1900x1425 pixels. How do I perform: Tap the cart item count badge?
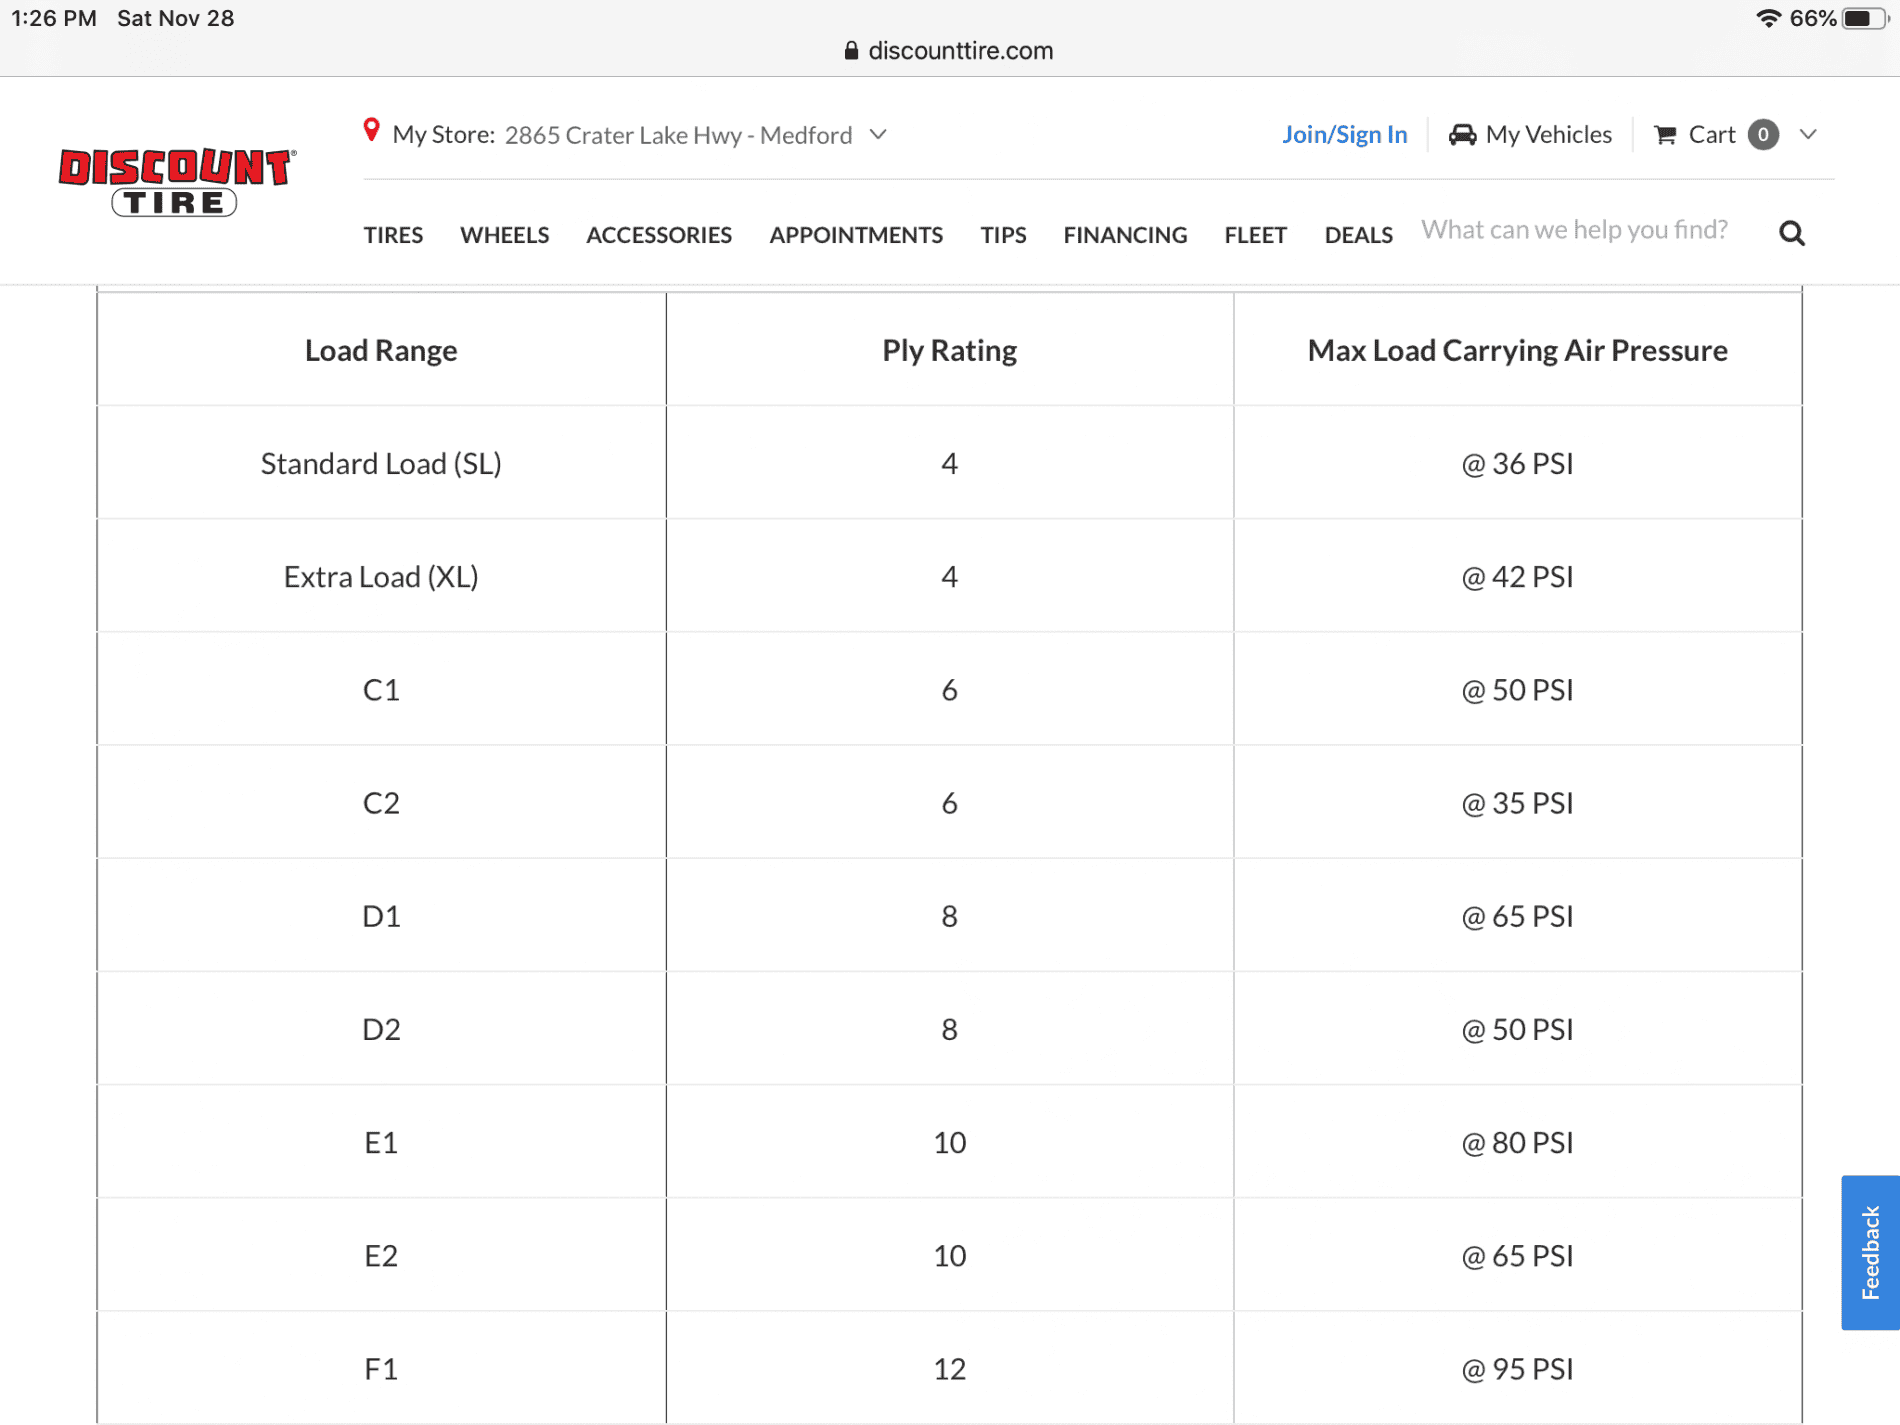(x=1762, y=135)
